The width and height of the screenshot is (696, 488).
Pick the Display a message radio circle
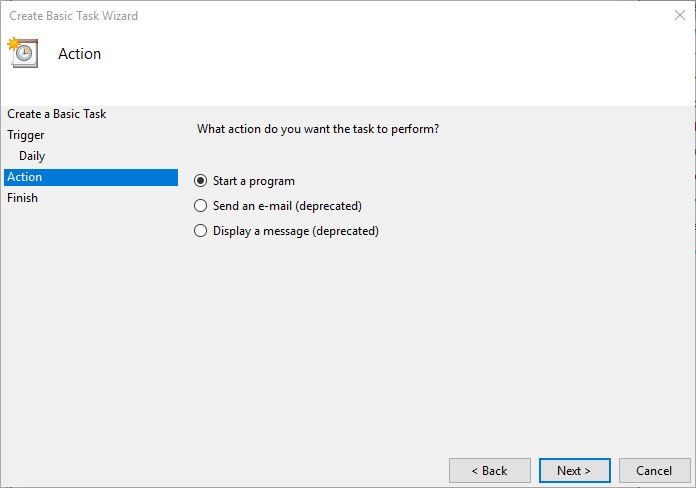click(x=201, y=231)
